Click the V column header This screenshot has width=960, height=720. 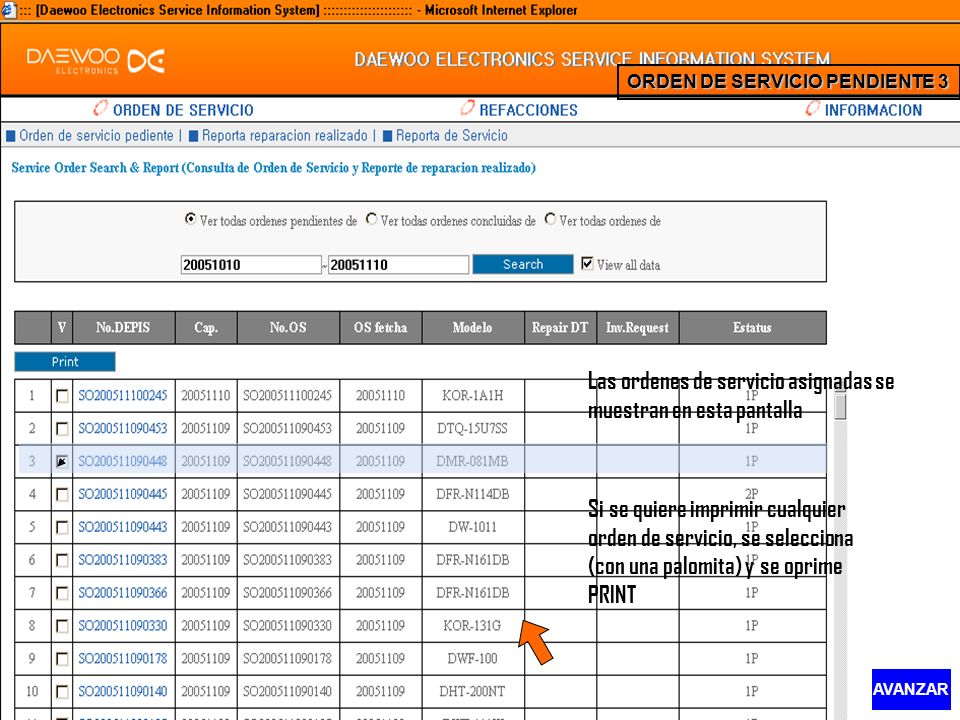(x=62, y=328)
